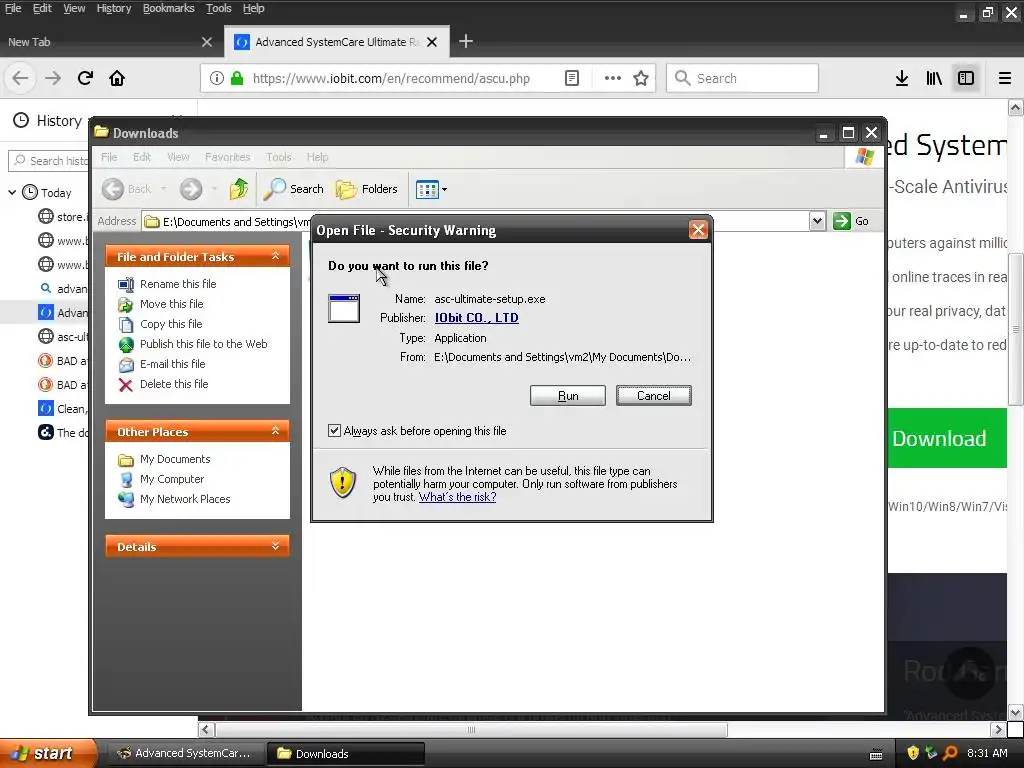Click the green padlock security icon

pos(237,78)
